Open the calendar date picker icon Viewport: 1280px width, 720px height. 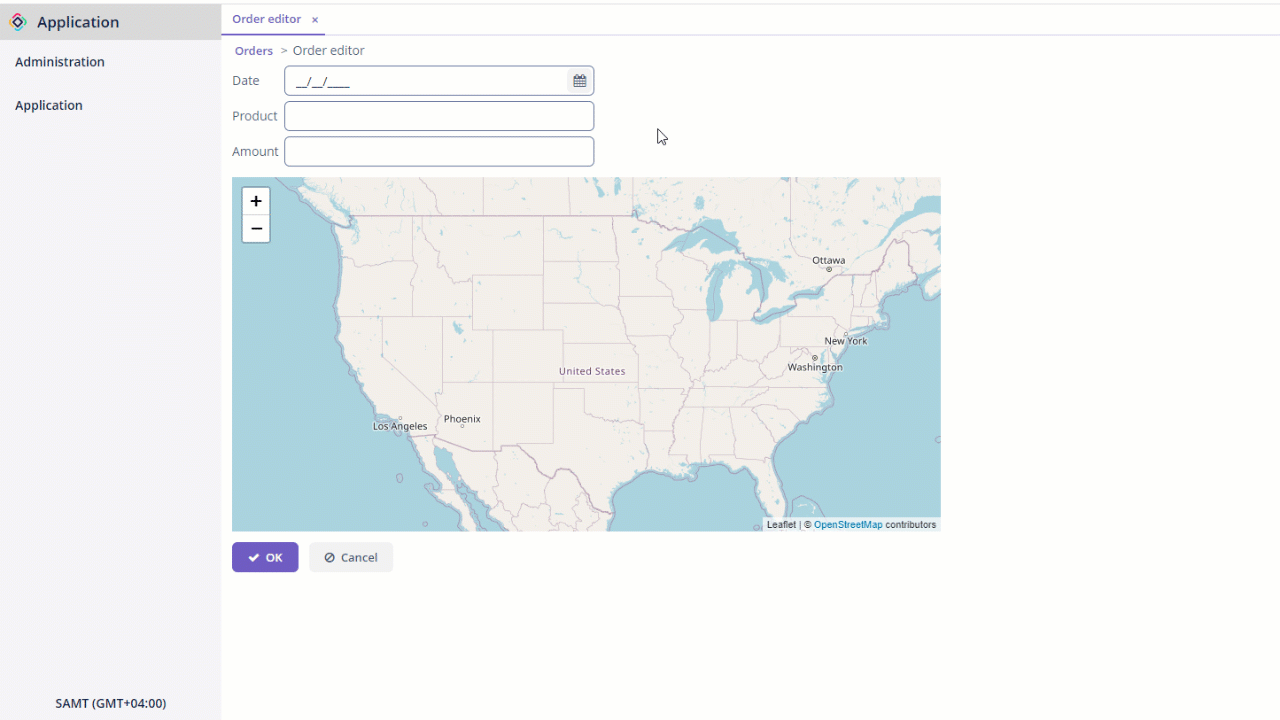[579, 81]
